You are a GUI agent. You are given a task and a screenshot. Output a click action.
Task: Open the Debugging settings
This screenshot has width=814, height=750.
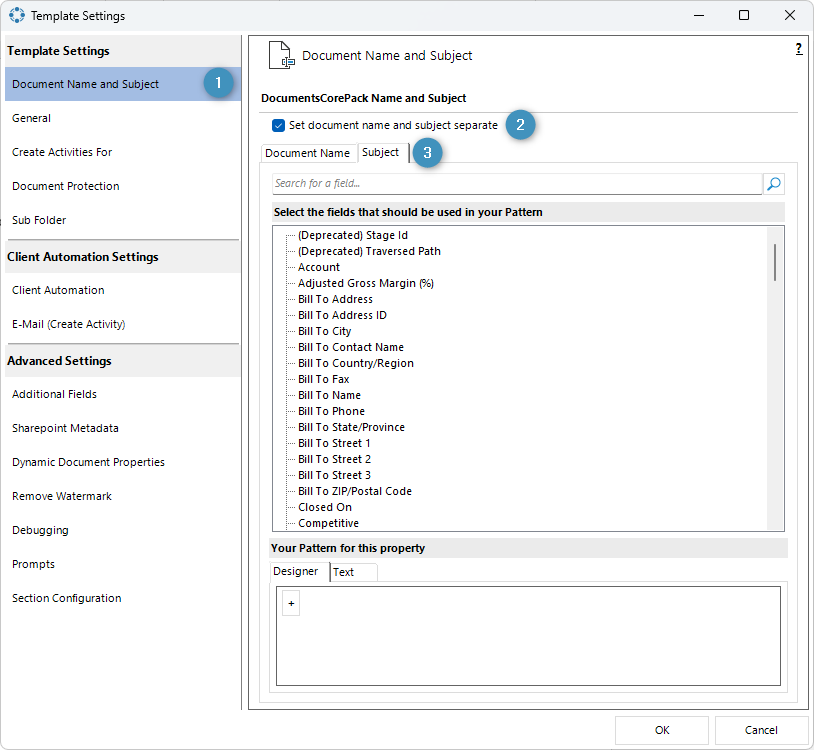pyautogui.click(x=123, y=530)
